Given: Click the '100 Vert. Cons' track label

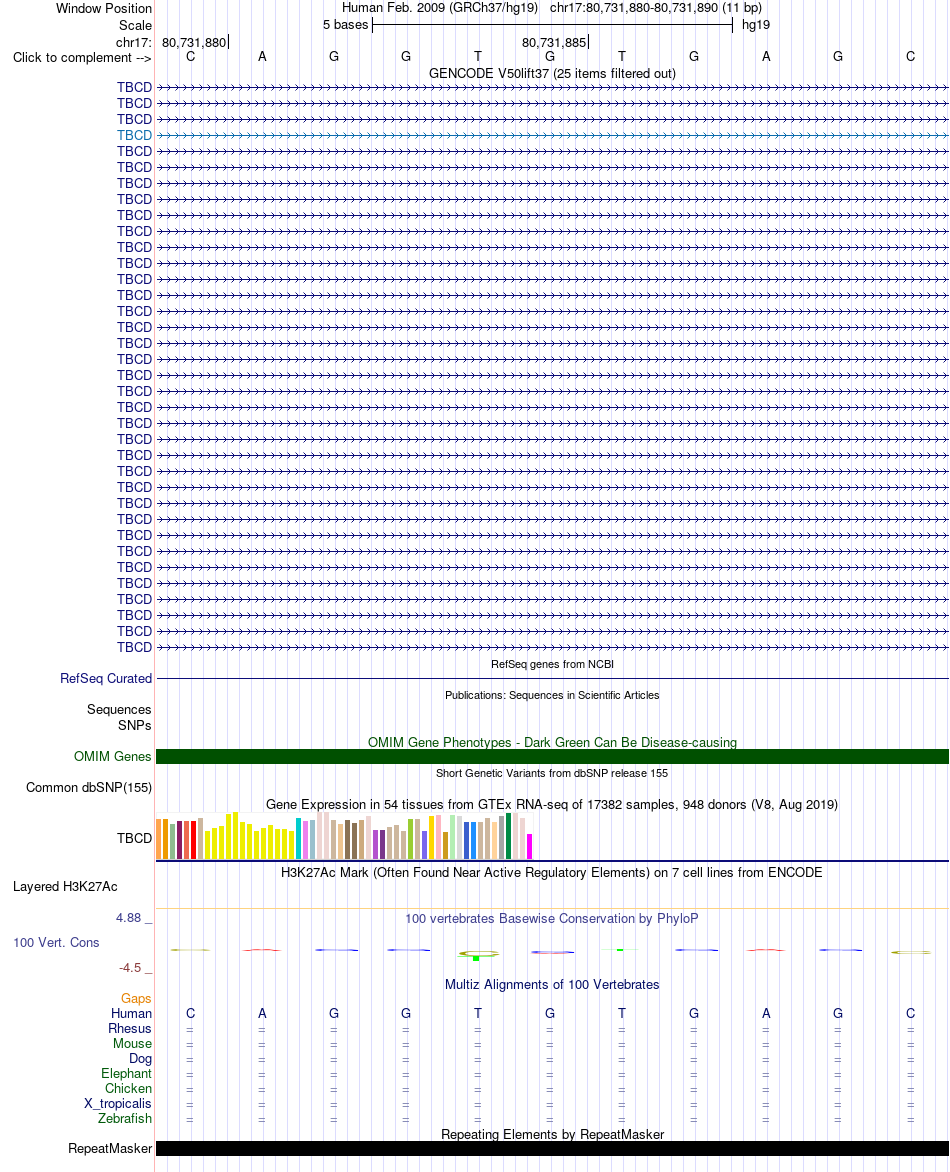Looking at the screenshot, I should tap(56, 943).
